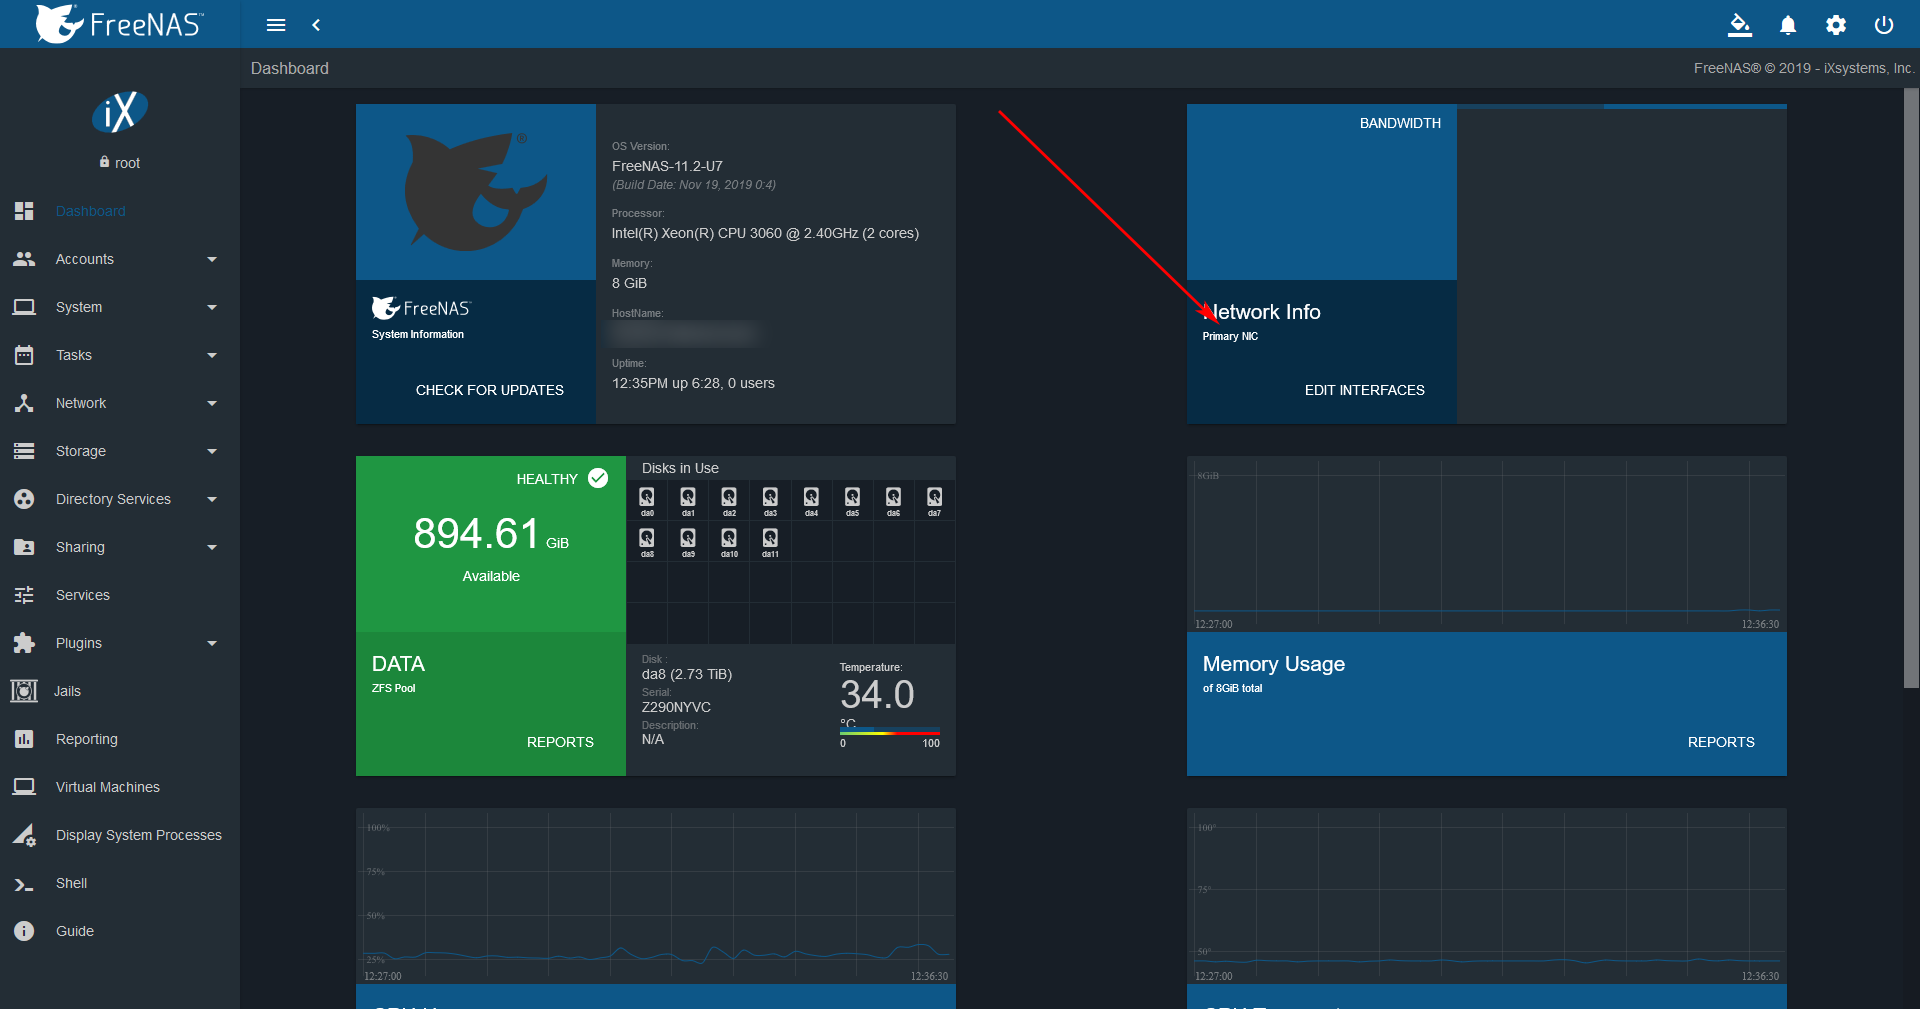The width and height of the screenshot is (1920, 1009).
Task: Open the Jails menu item
Action: (x=120, y=691)
